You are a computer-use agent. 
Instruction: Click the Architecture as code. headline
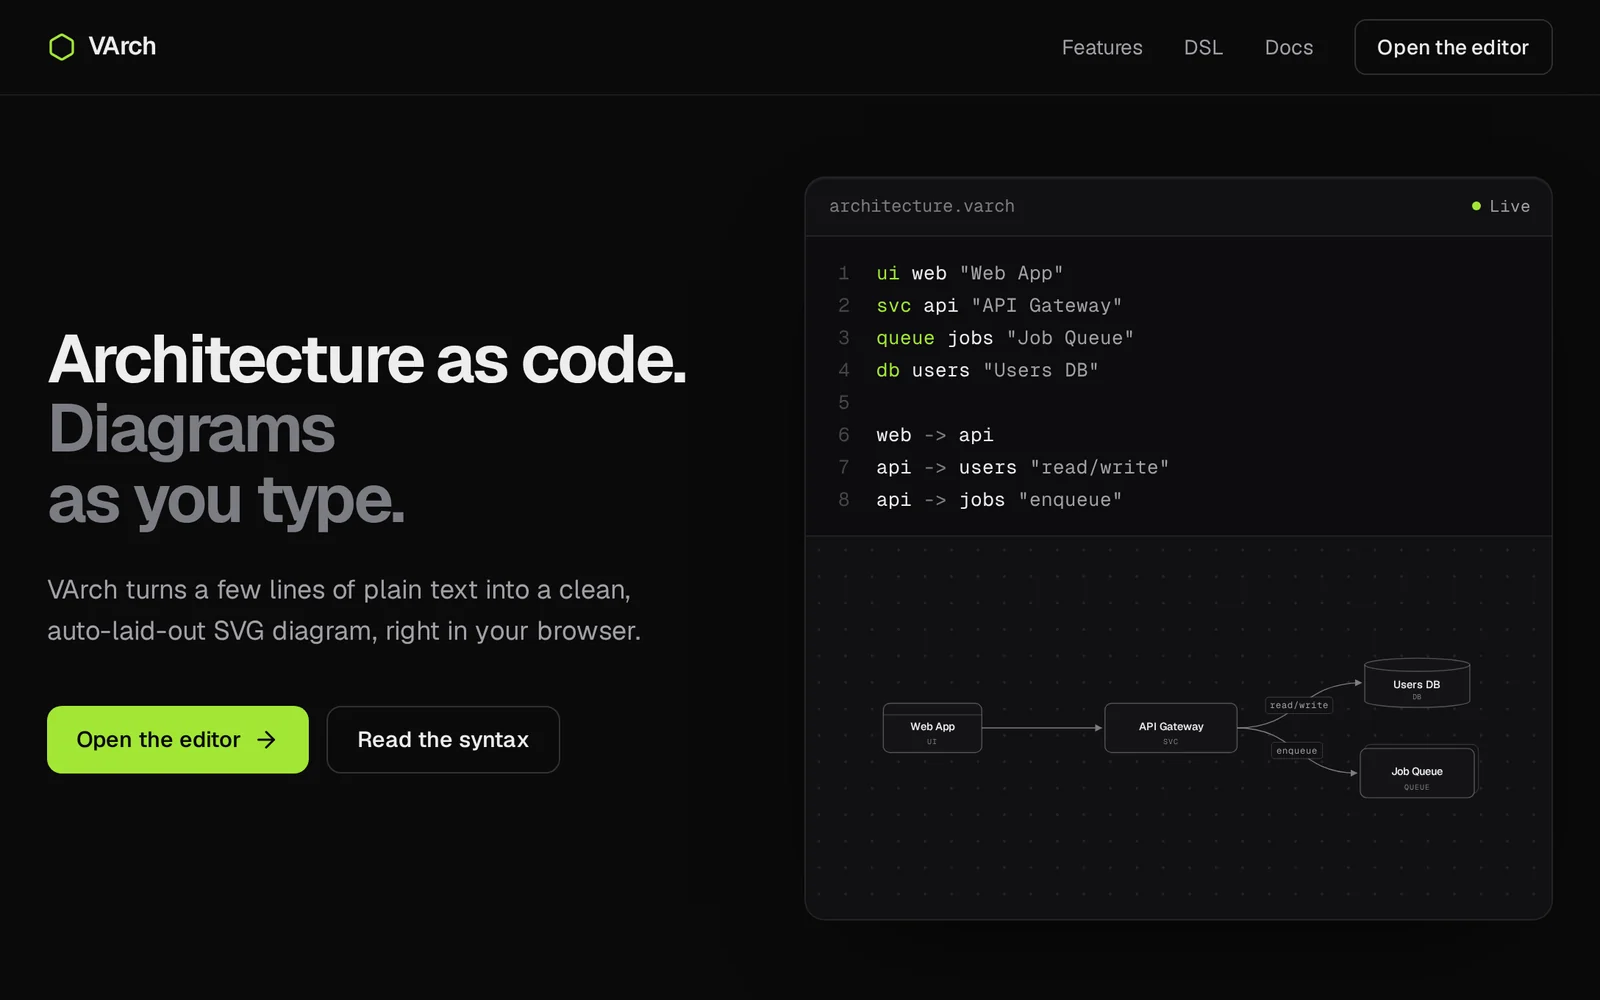pyautogui.click(x=367, y=359)
